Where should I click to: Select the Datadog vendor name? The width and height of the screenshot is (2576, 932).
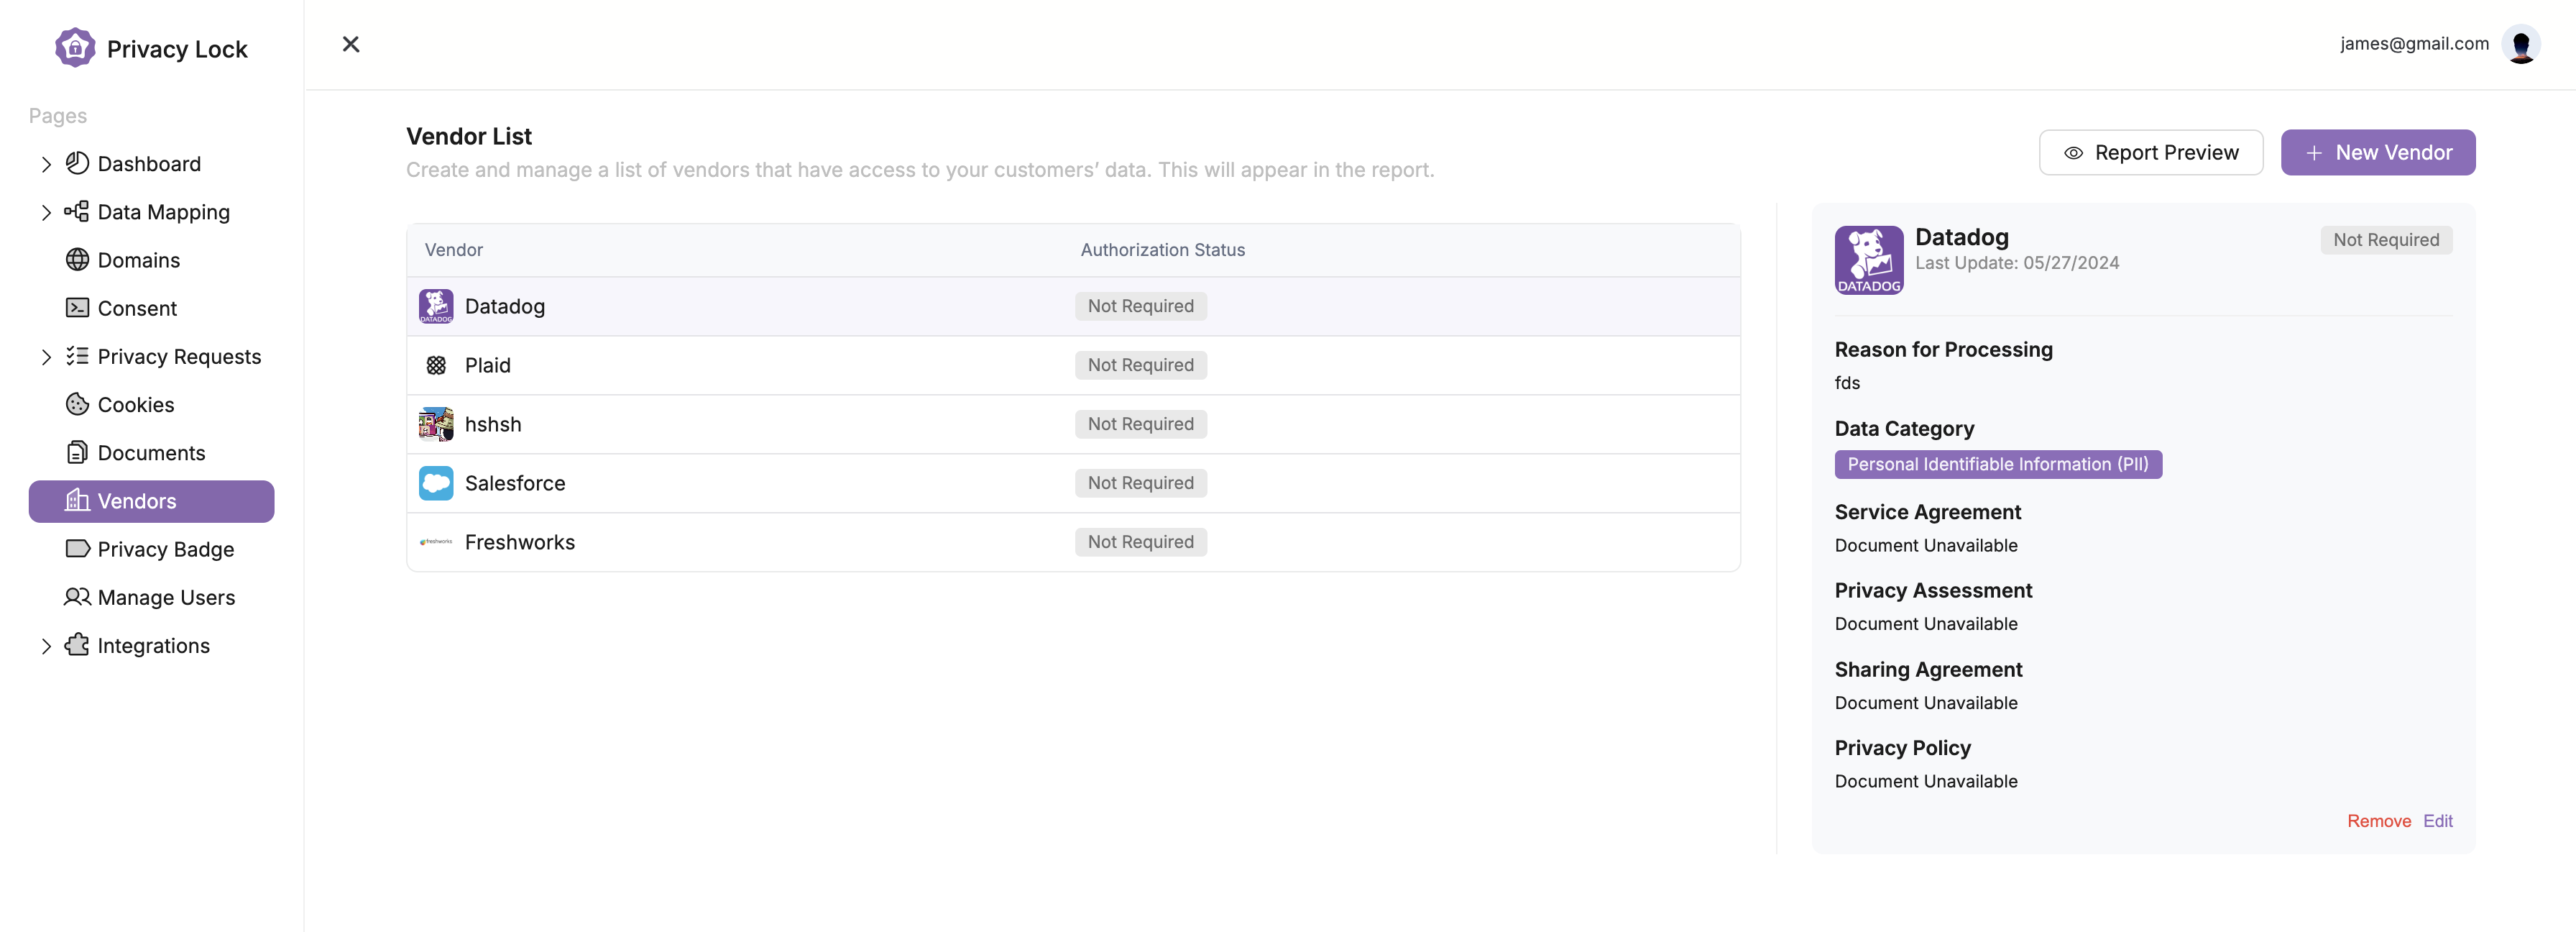(x=505, y=306)
